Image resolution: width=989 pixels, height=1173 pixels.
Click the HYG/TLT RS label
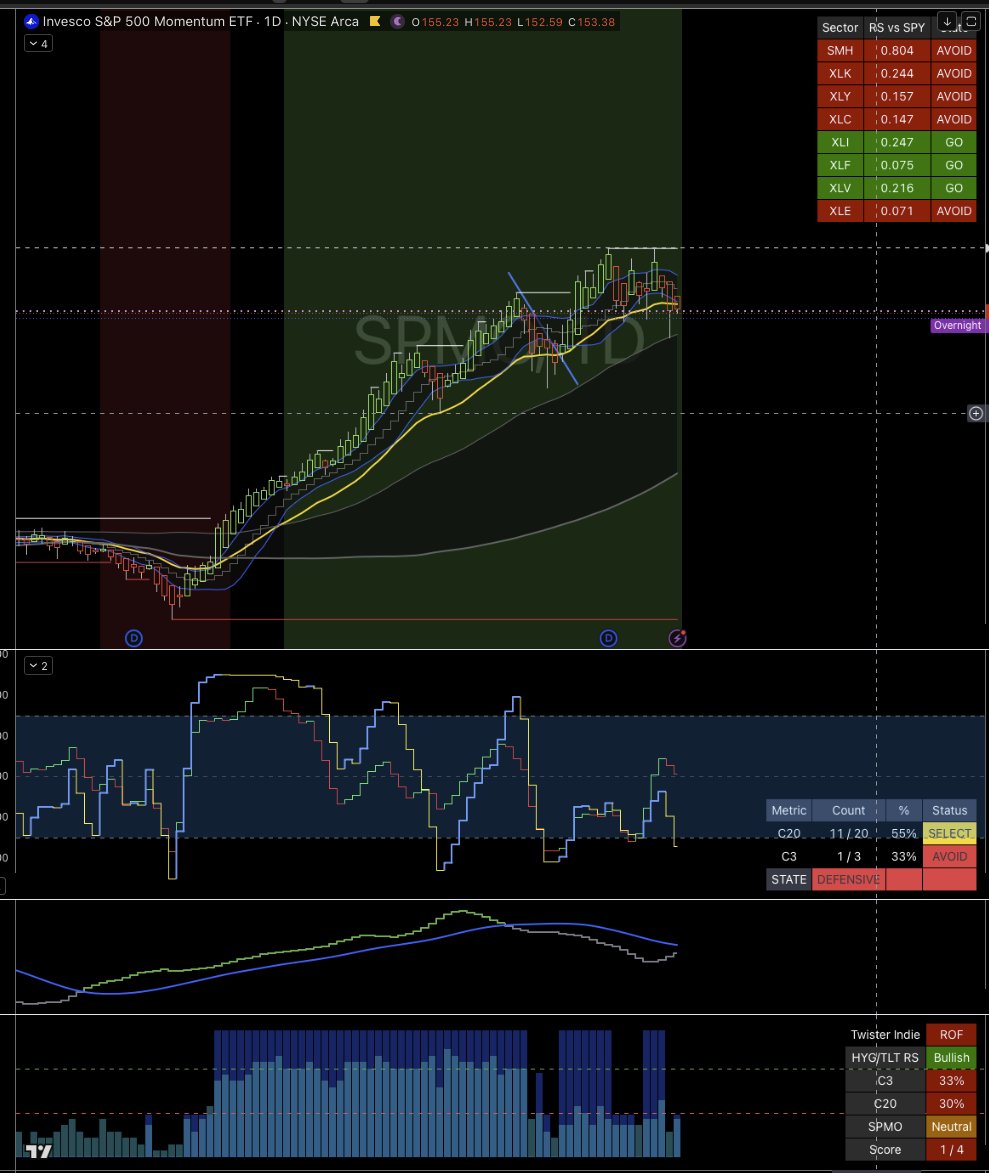click(x=885, y=1058)
